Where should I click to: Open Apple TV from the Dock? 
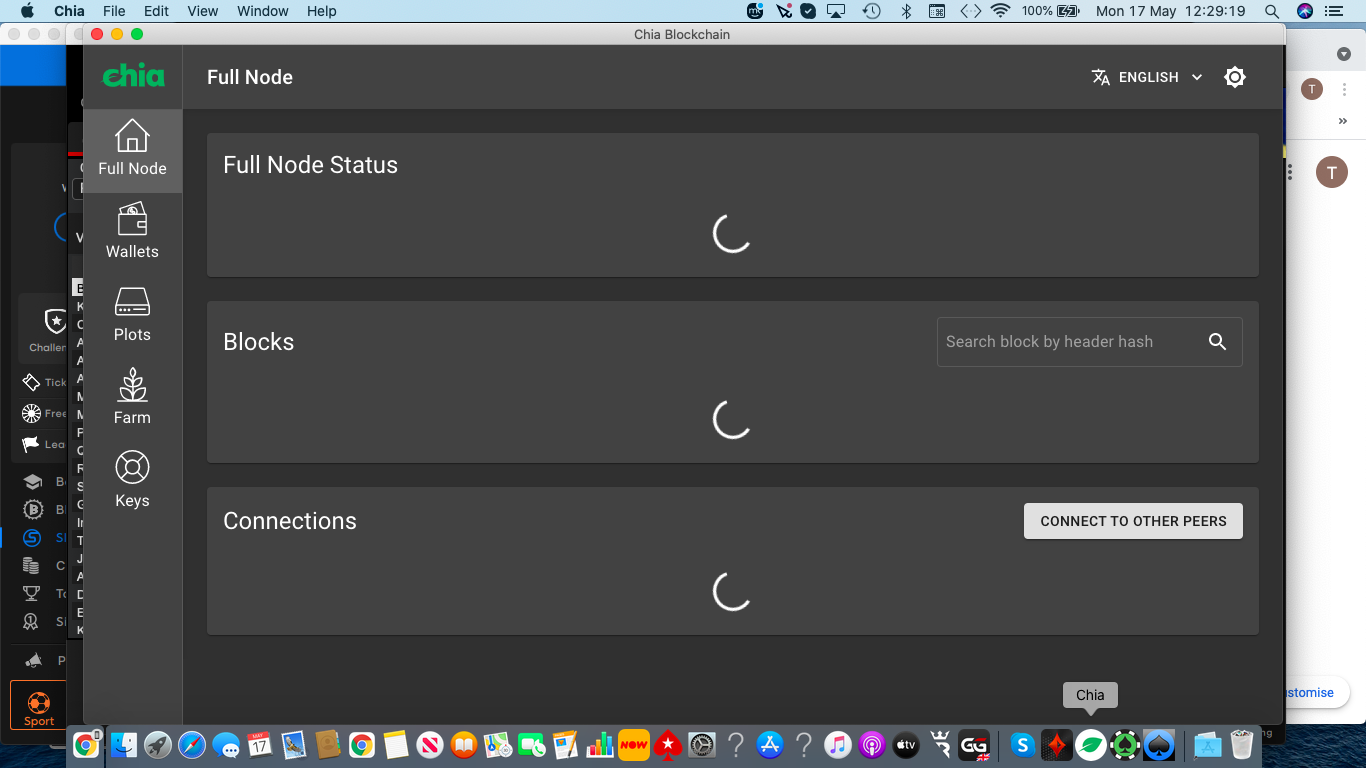906,745
